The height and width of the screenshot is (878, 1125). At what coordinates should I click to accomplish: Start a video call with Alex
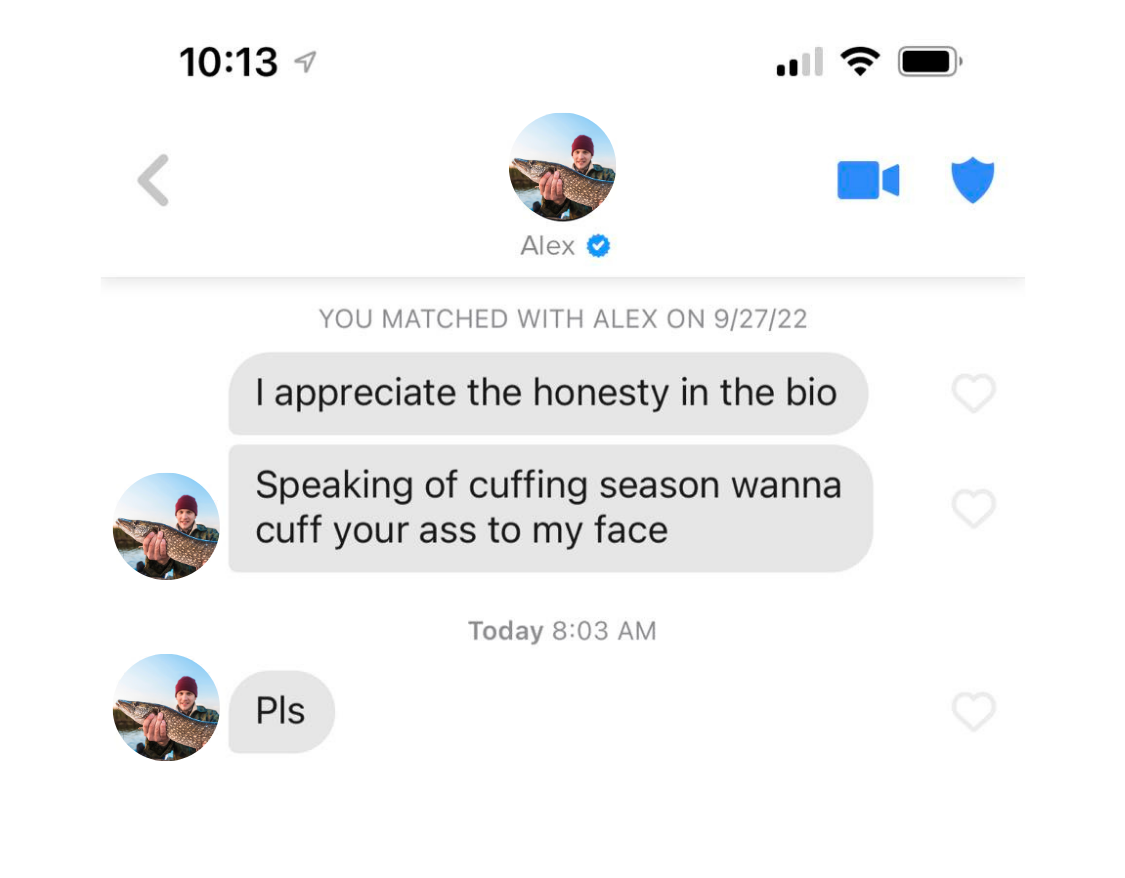coord(868,180)
